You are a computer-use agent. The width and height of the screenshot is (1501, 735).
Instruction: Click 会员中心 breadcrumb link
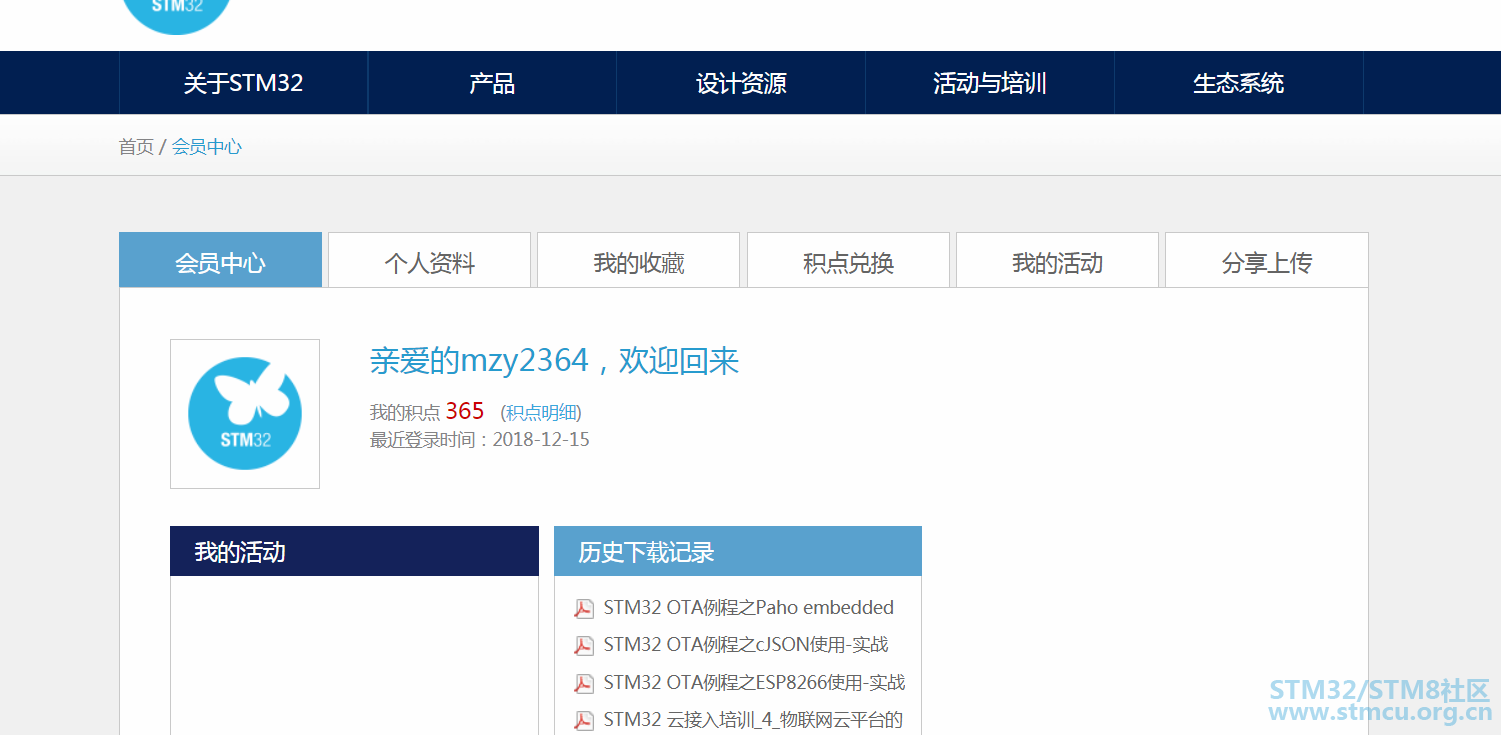click(207, 147)
